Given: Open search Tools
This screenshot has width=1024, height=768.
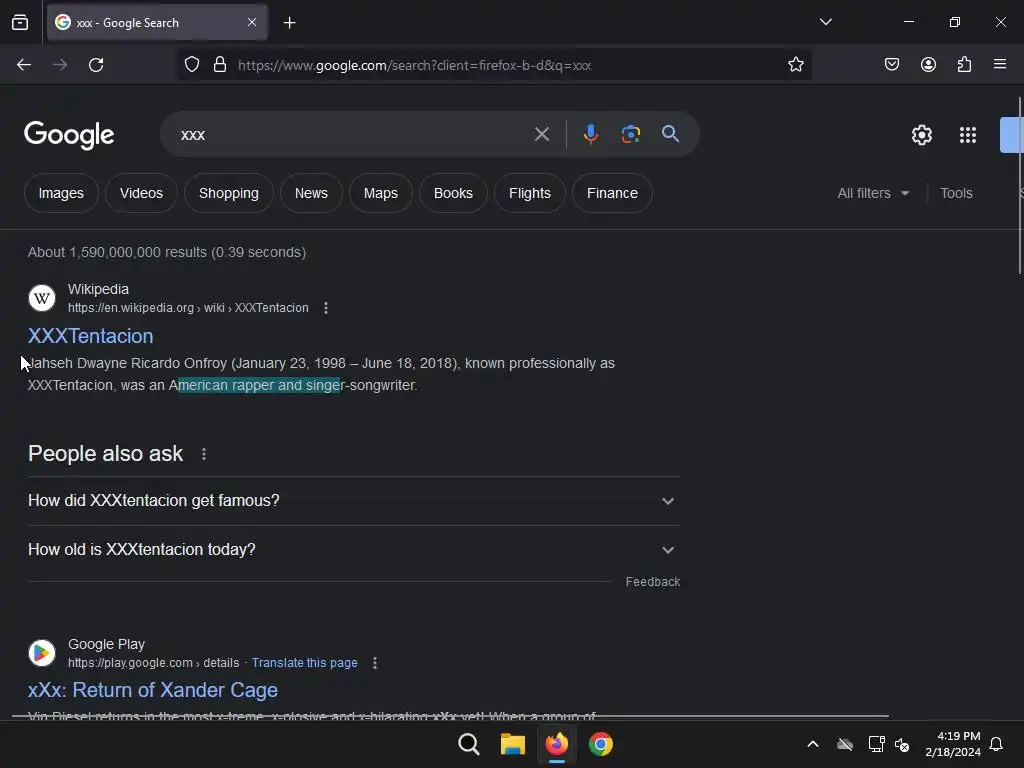Looking at the screenshot, I should pos(956,193).
